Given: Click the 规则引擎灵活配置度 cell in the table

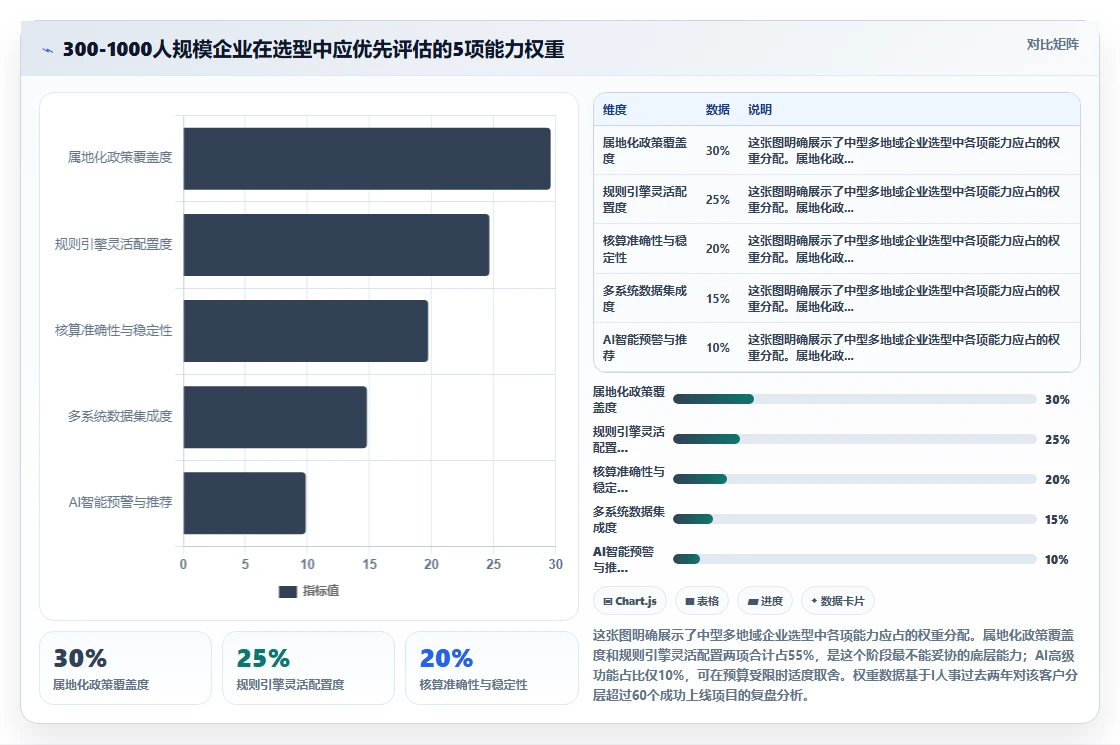Looking at the screenshot, I should pos(645,200).
